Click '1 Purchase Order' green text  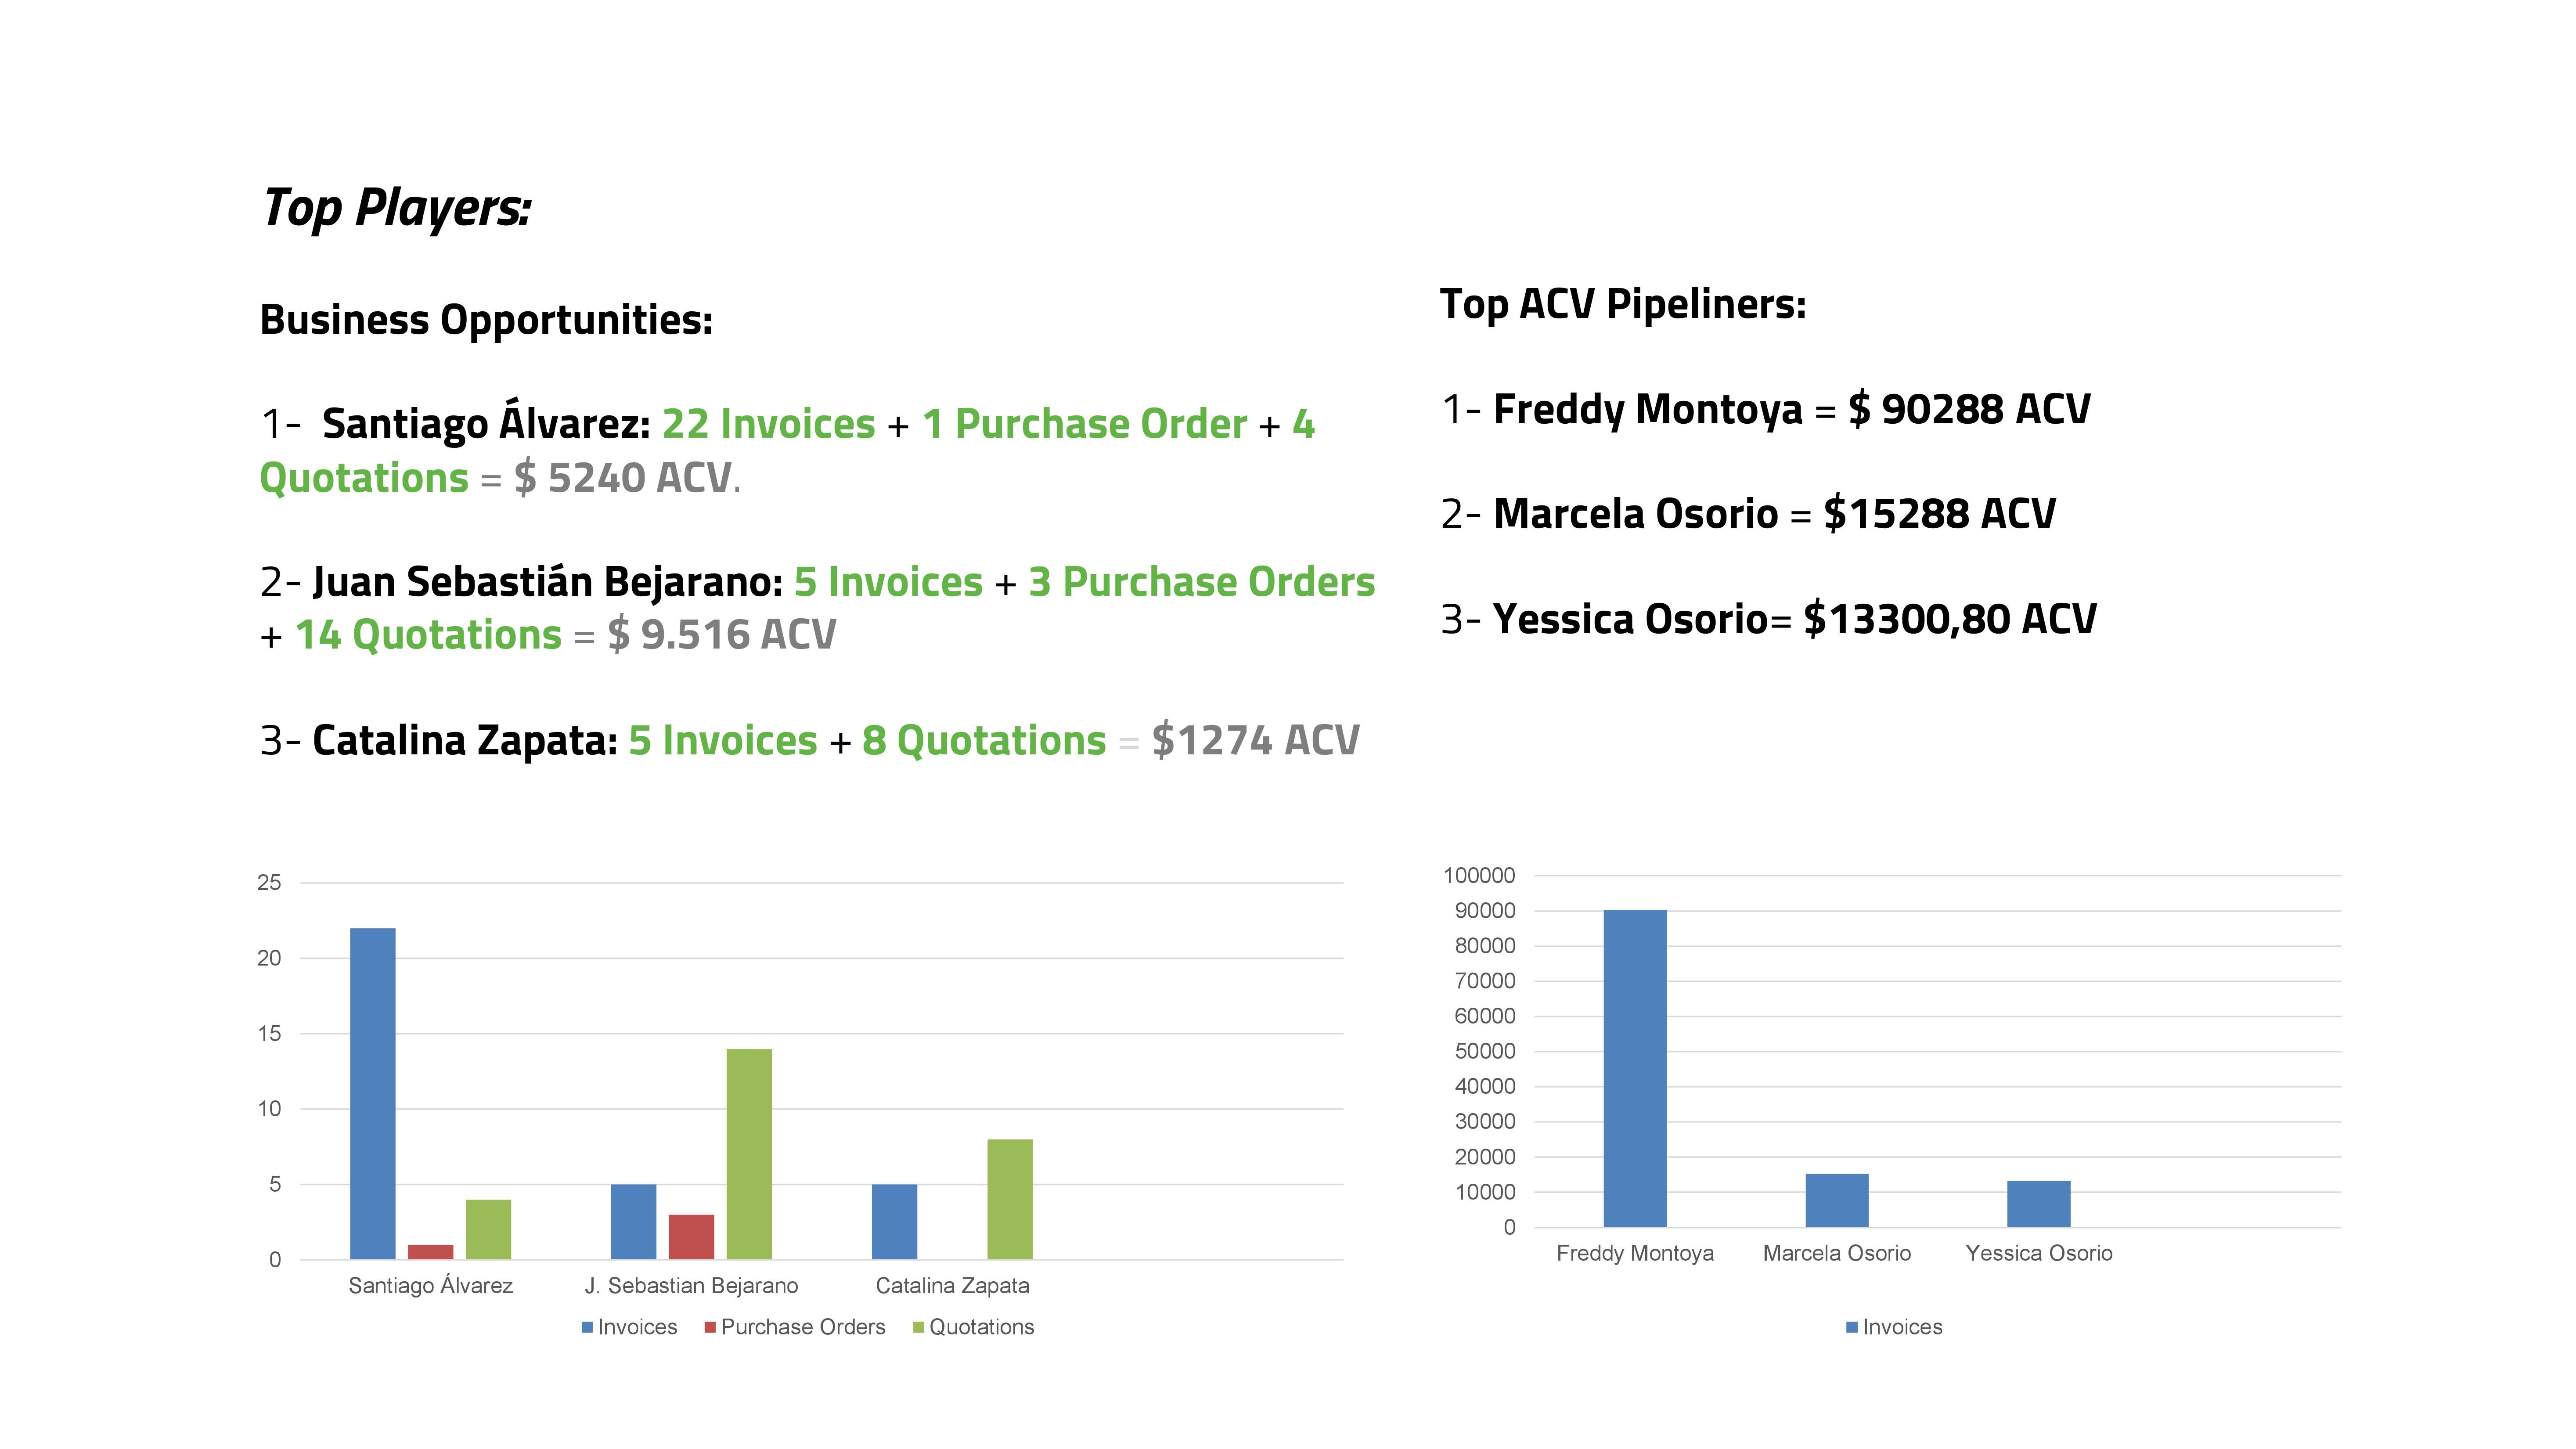(1084, 425)
